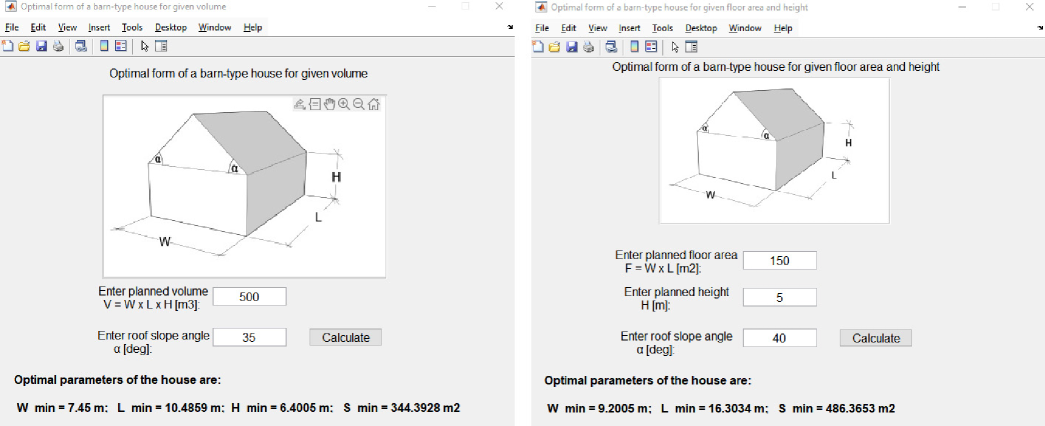Open View menu in left window
The width and height of the screenshot is (1045, 426).
coord(67,27)
